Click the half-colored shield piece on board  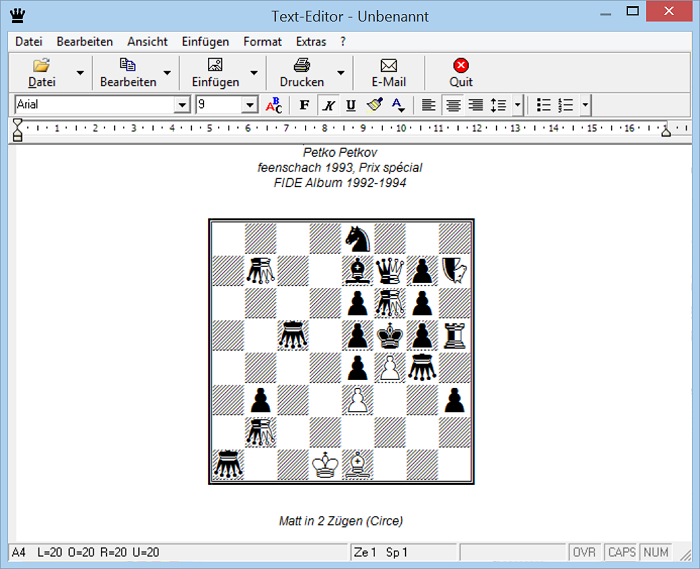click(x=454, y=271)
